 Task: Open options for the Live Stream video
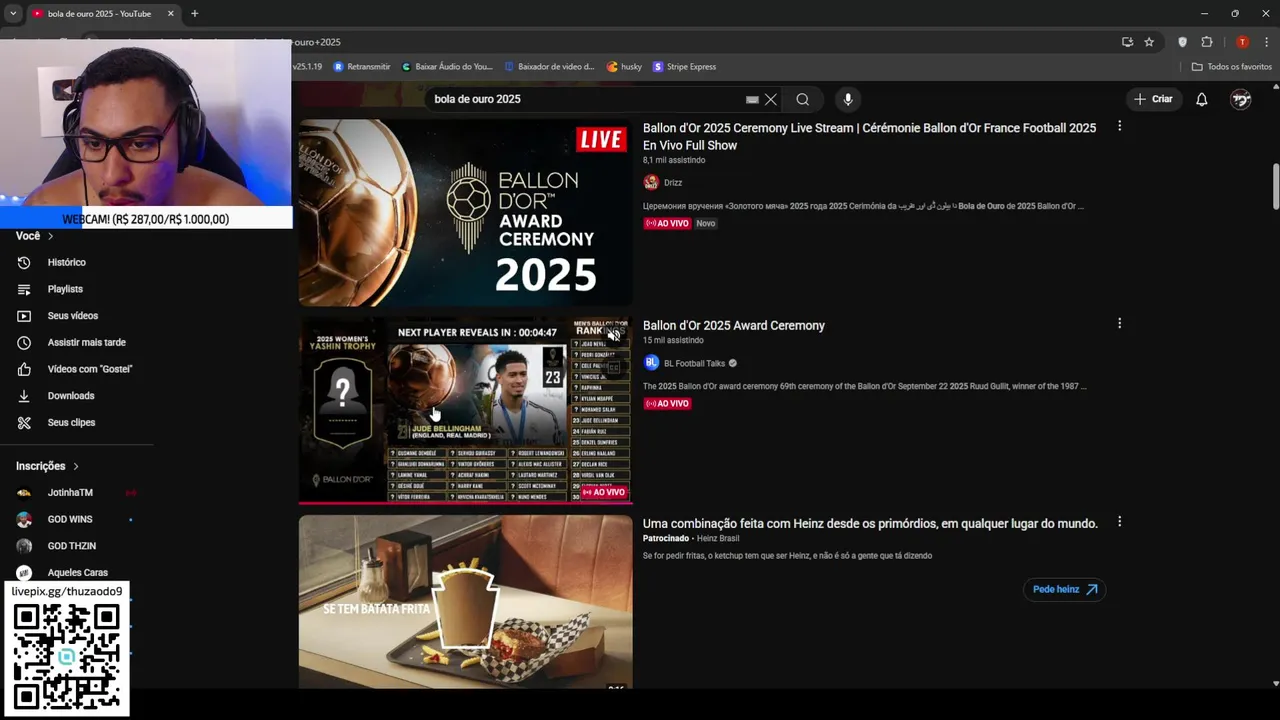click(x=1119, y=126)
